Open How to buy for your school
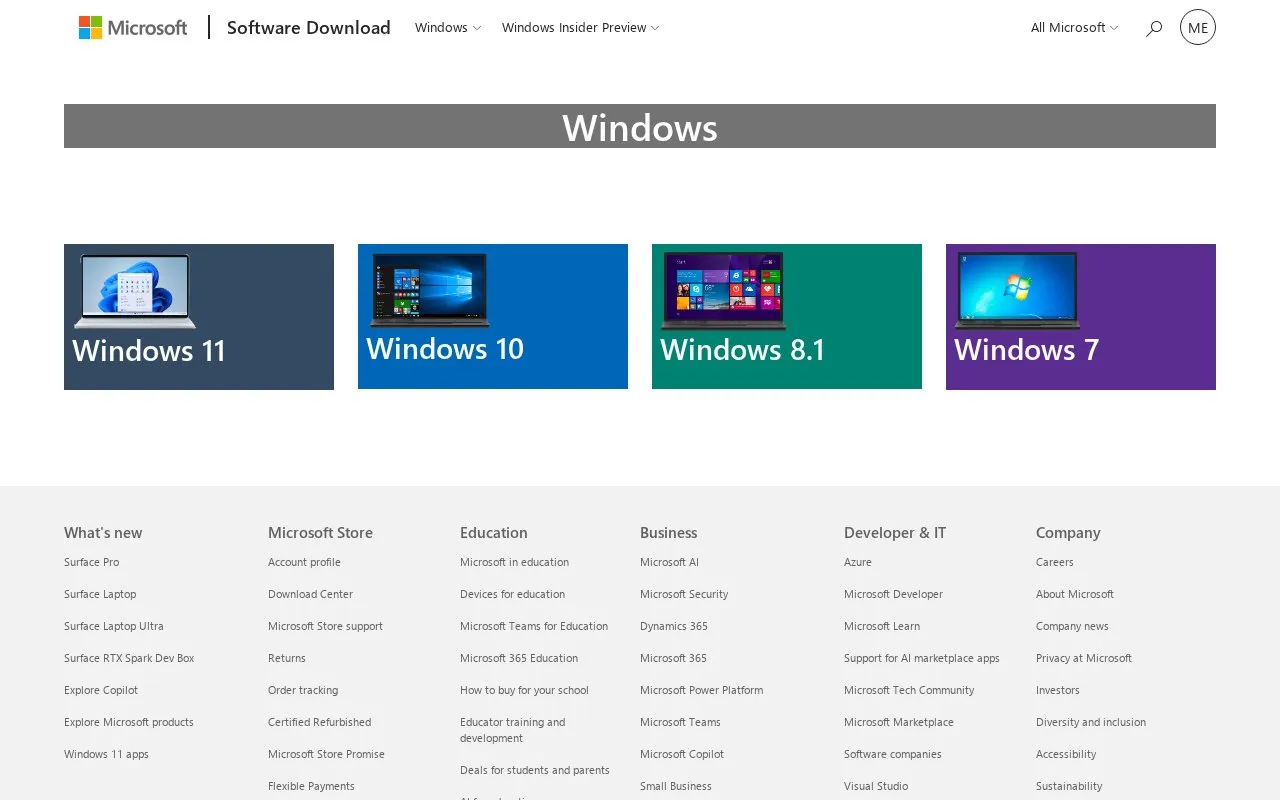This screenshot has width=1280, height=800. 524,690
